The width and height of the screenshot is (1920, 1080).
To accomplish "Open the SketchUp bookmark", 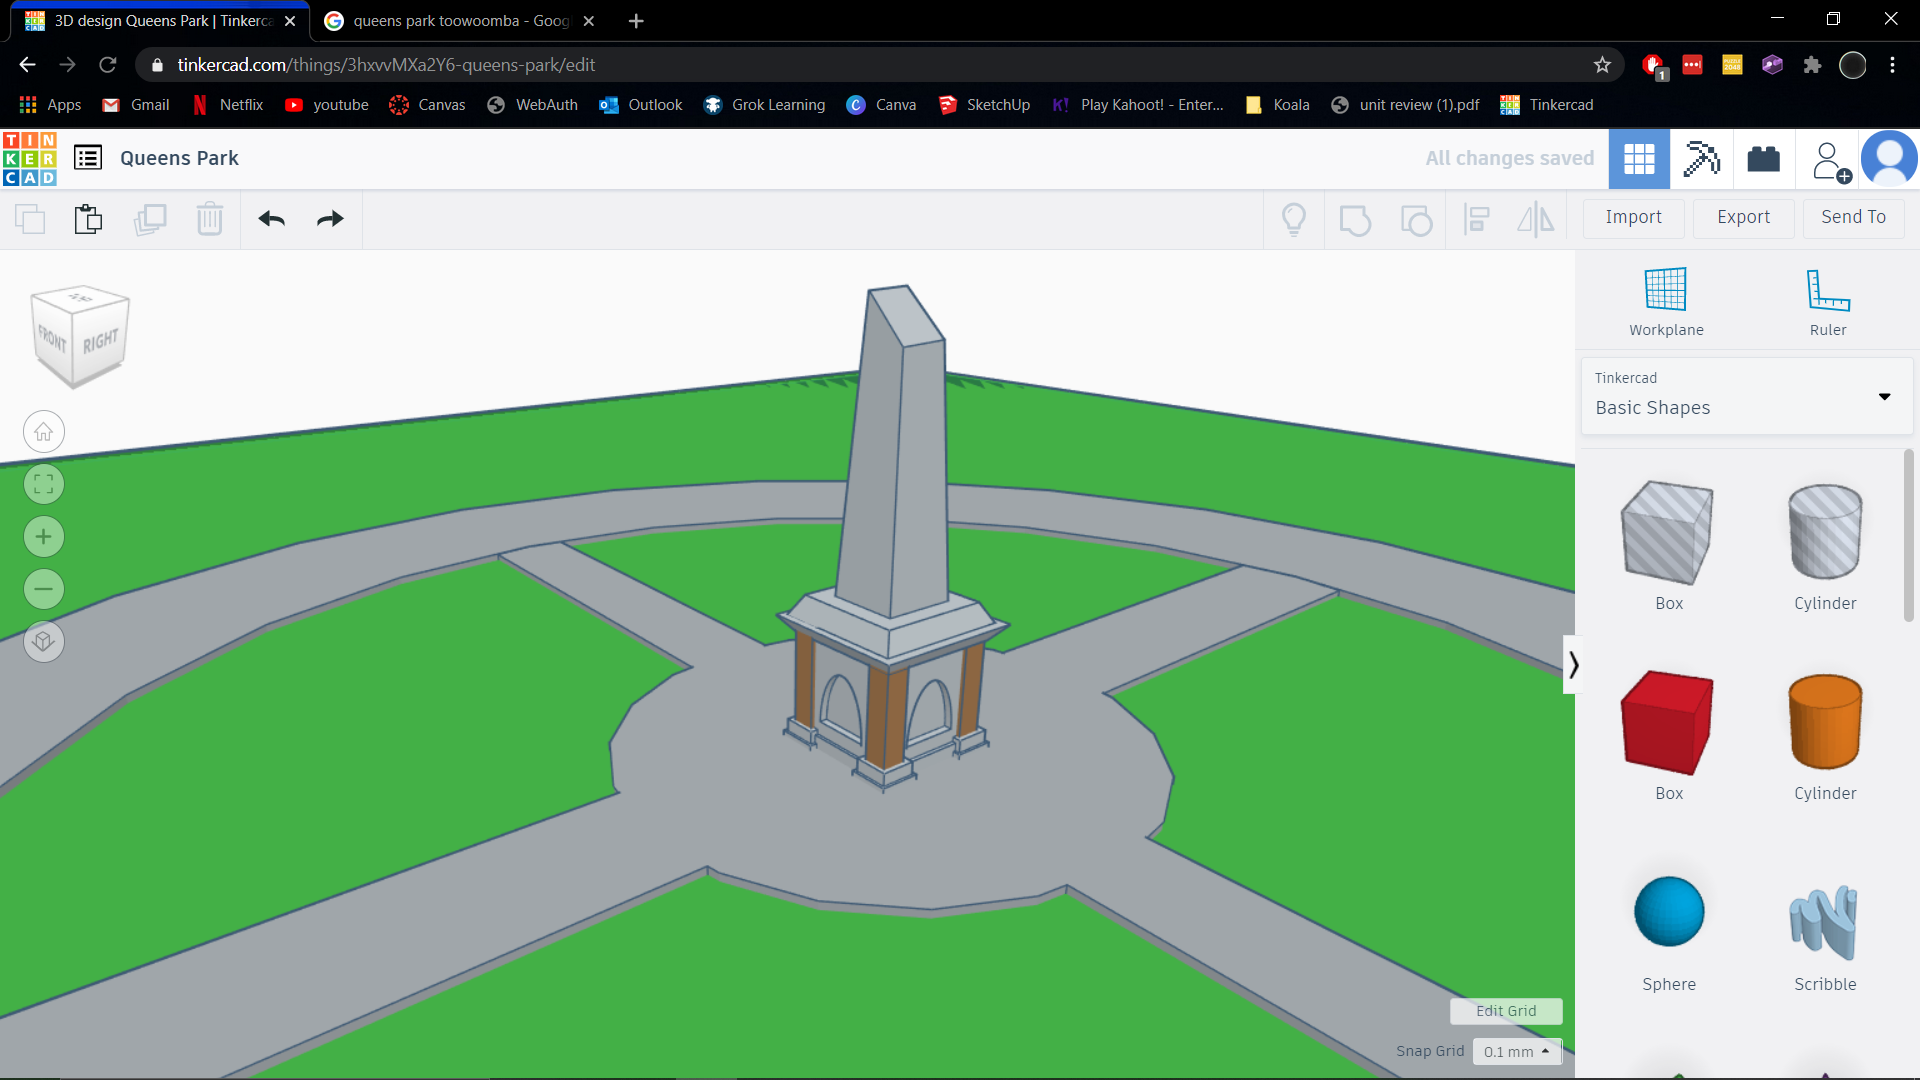I will pyautogui.click(x=985, y=105).
